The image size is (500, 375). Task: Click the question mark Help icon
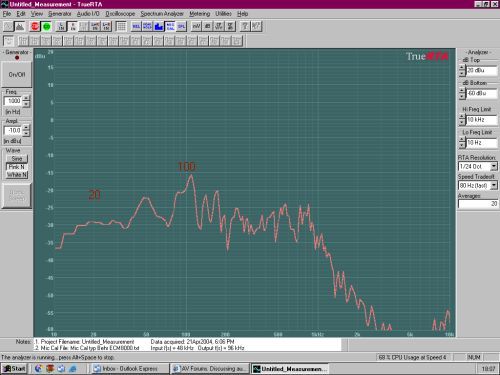click(x=245, y=26)
